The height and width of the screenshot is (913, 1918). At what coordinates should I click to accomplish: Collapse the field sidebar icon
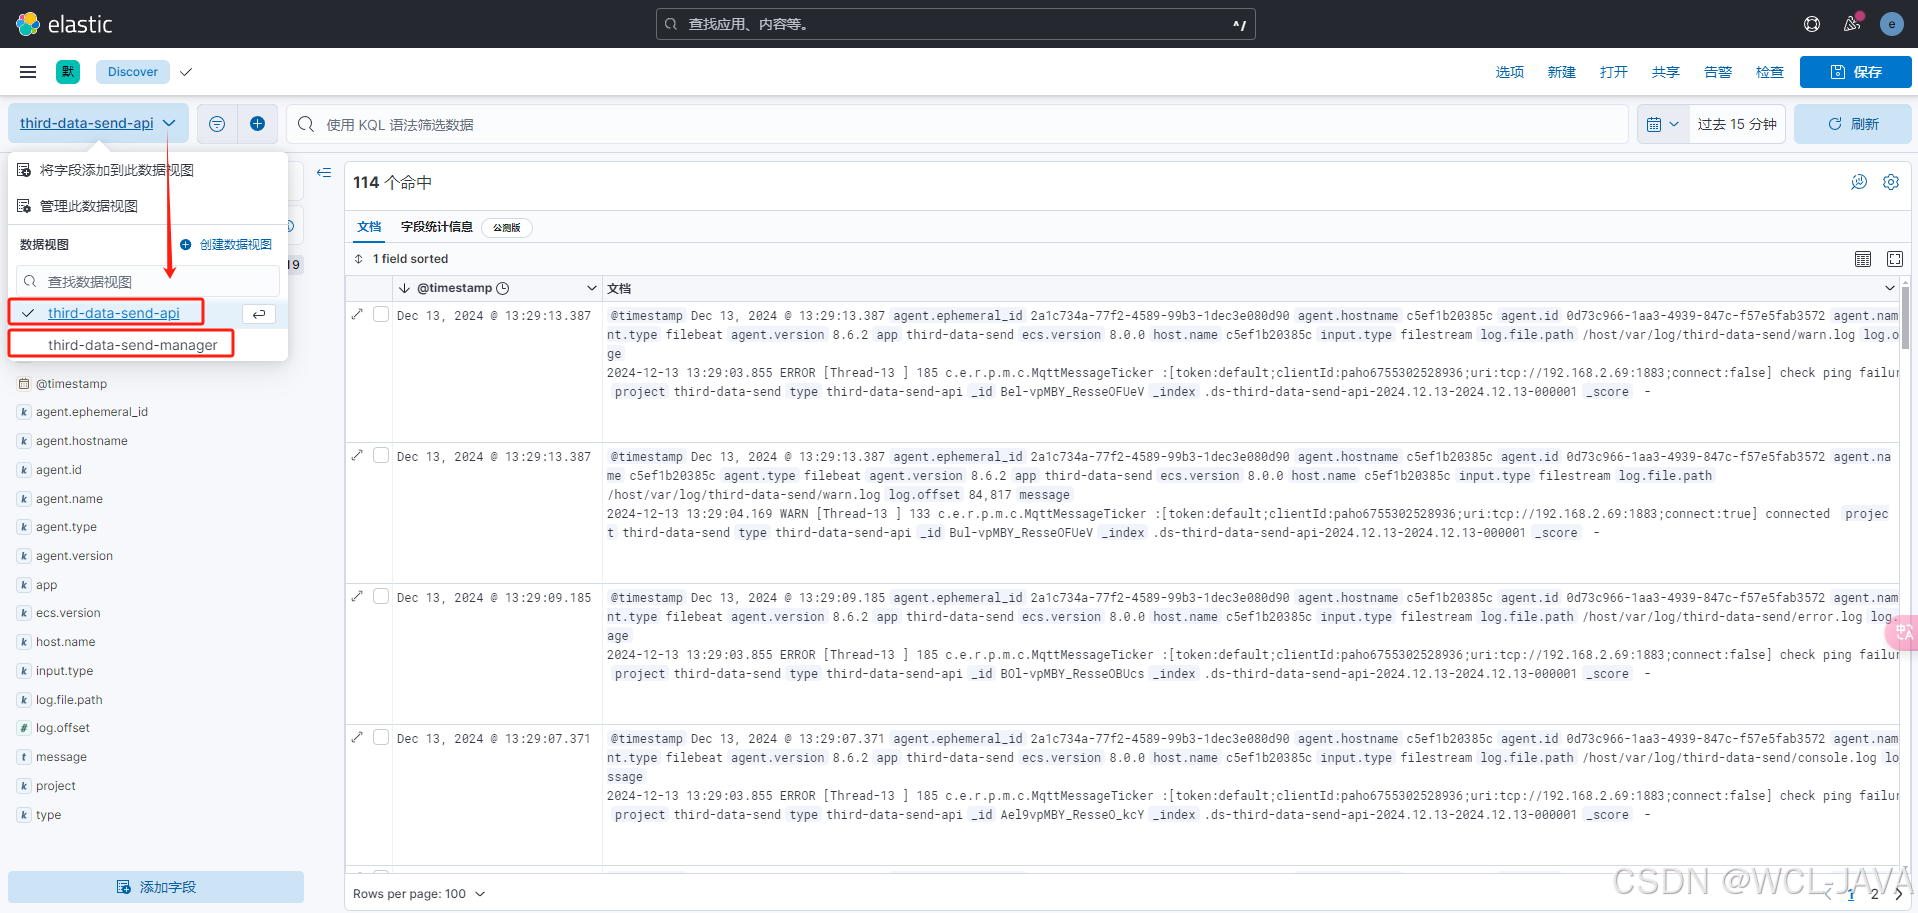[x=324, y=173]
